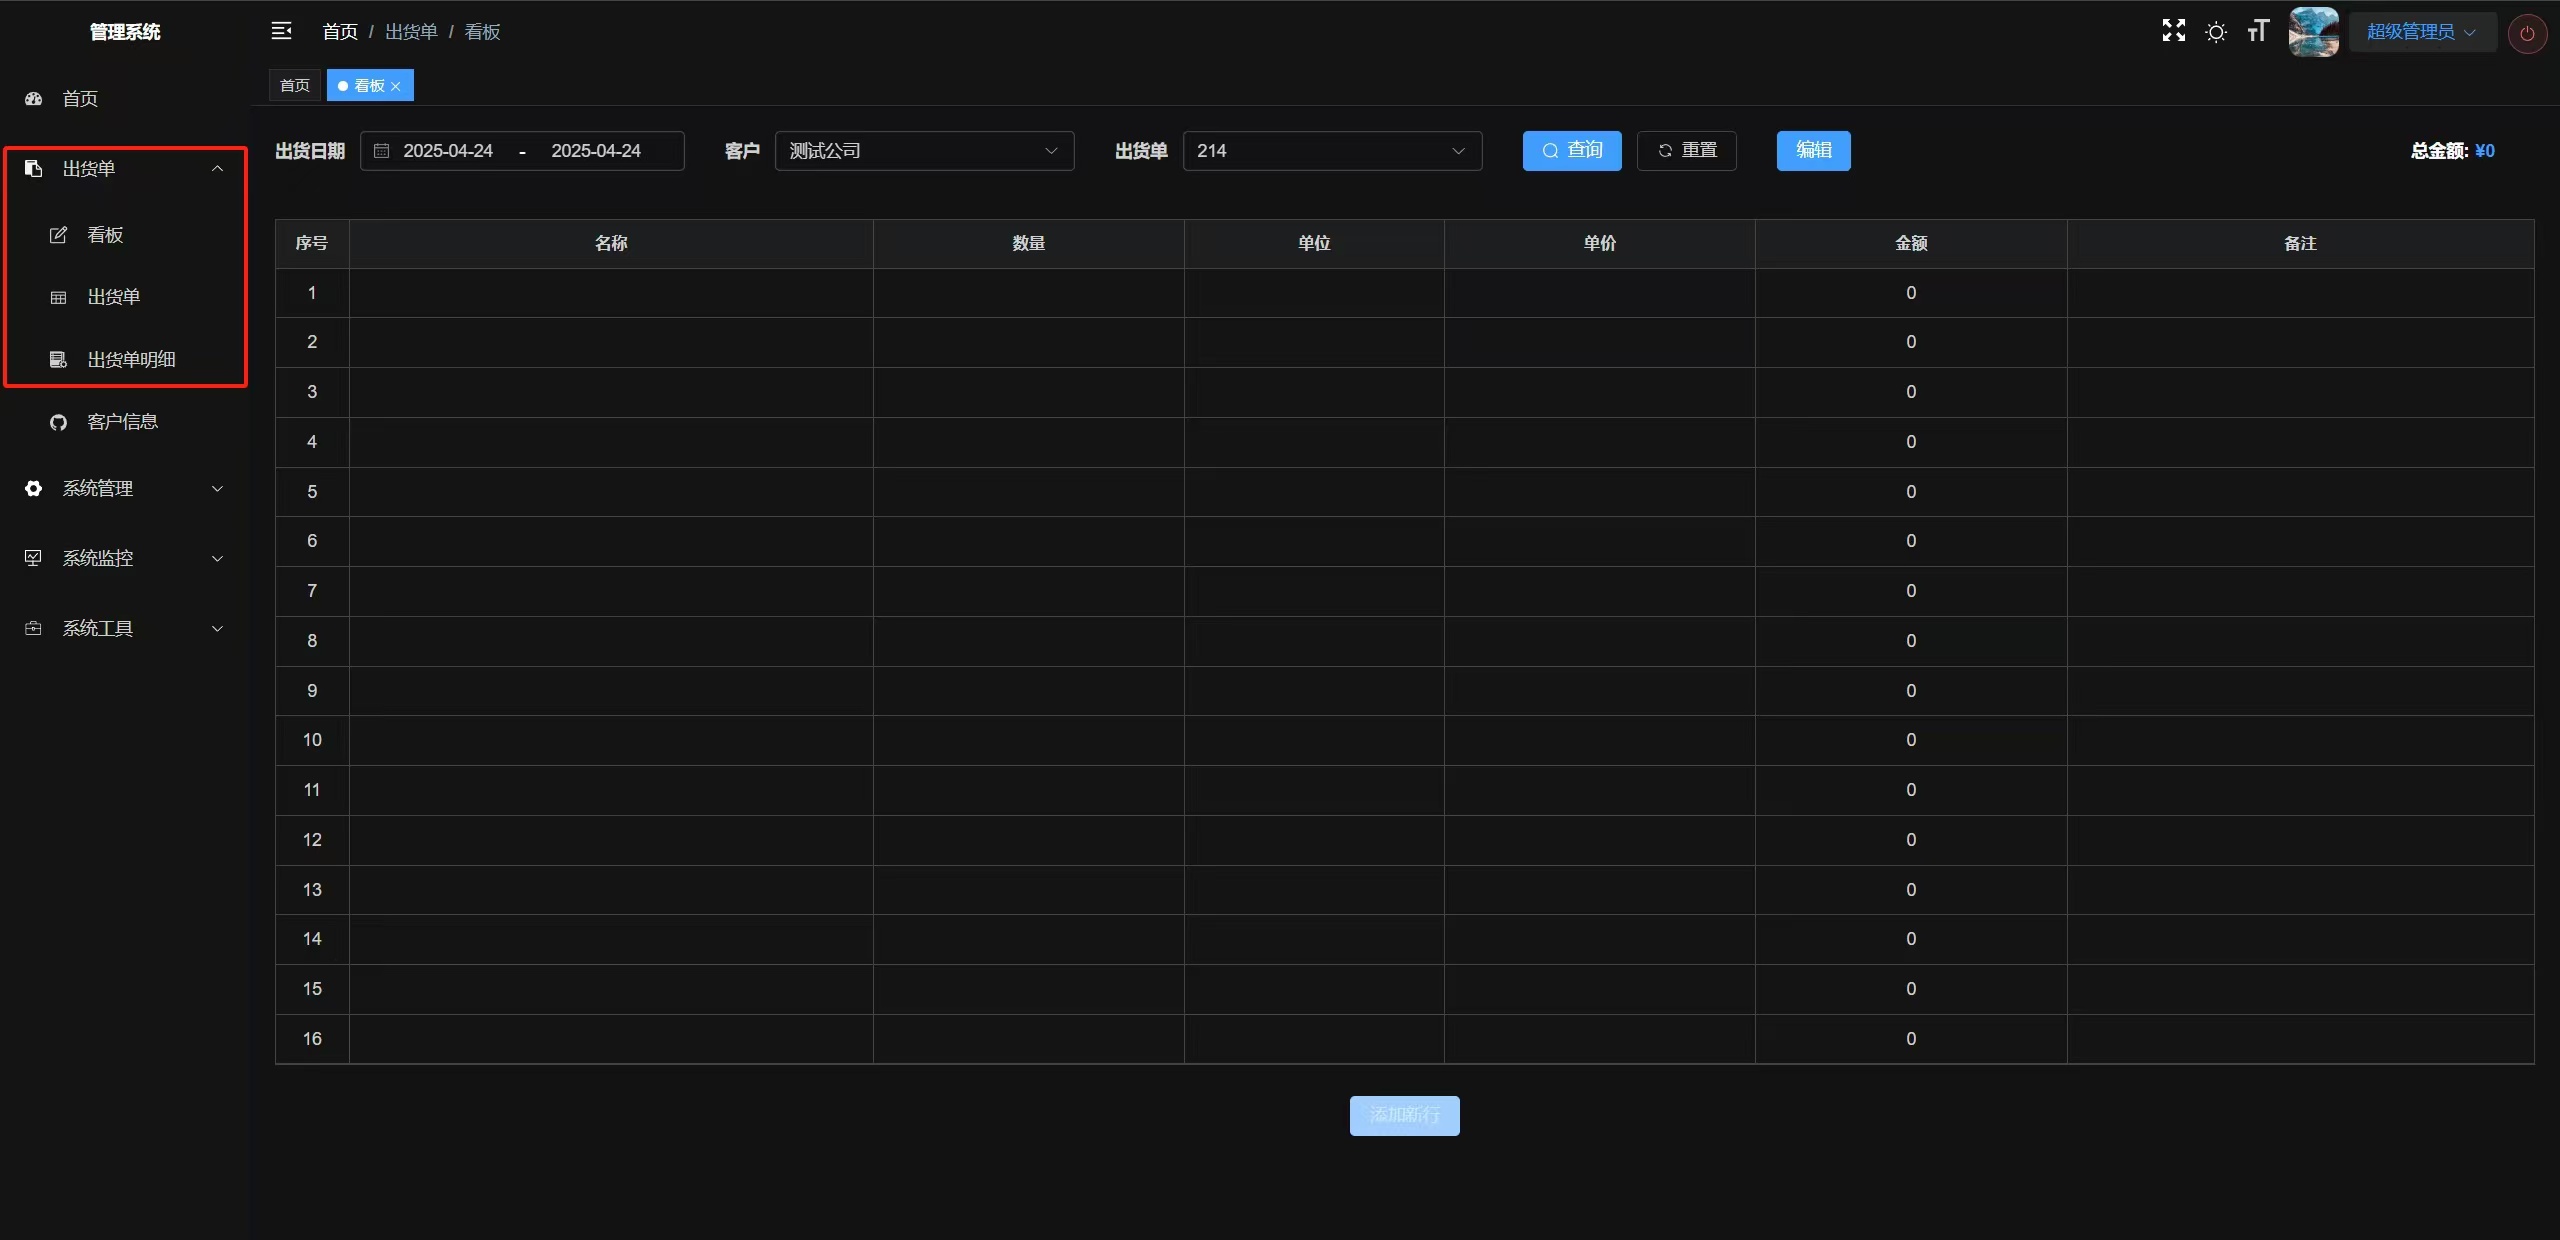Click the toolbox icon for 系统工具

[33, 628]
